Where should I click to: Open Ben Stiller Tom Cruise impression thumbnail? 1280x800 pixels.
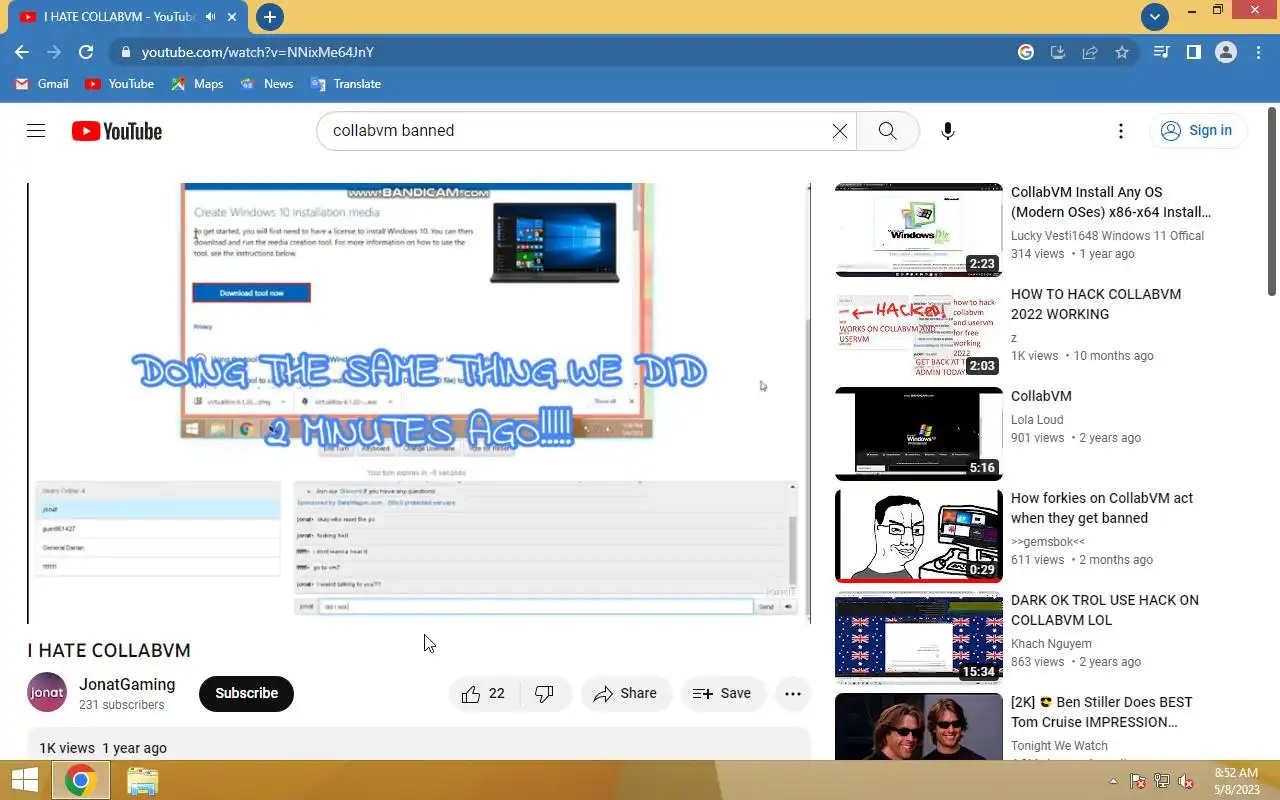919,727
